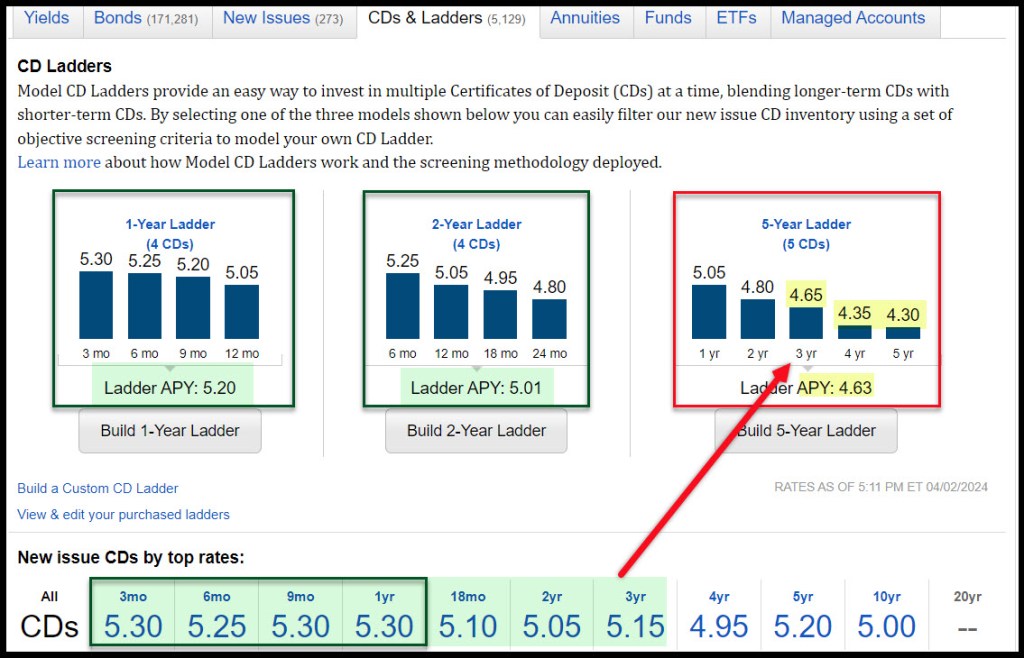The width and height of the screenshot is (1024, 658).
Task: Select the New Issues tab
Action: coord(283,18)
